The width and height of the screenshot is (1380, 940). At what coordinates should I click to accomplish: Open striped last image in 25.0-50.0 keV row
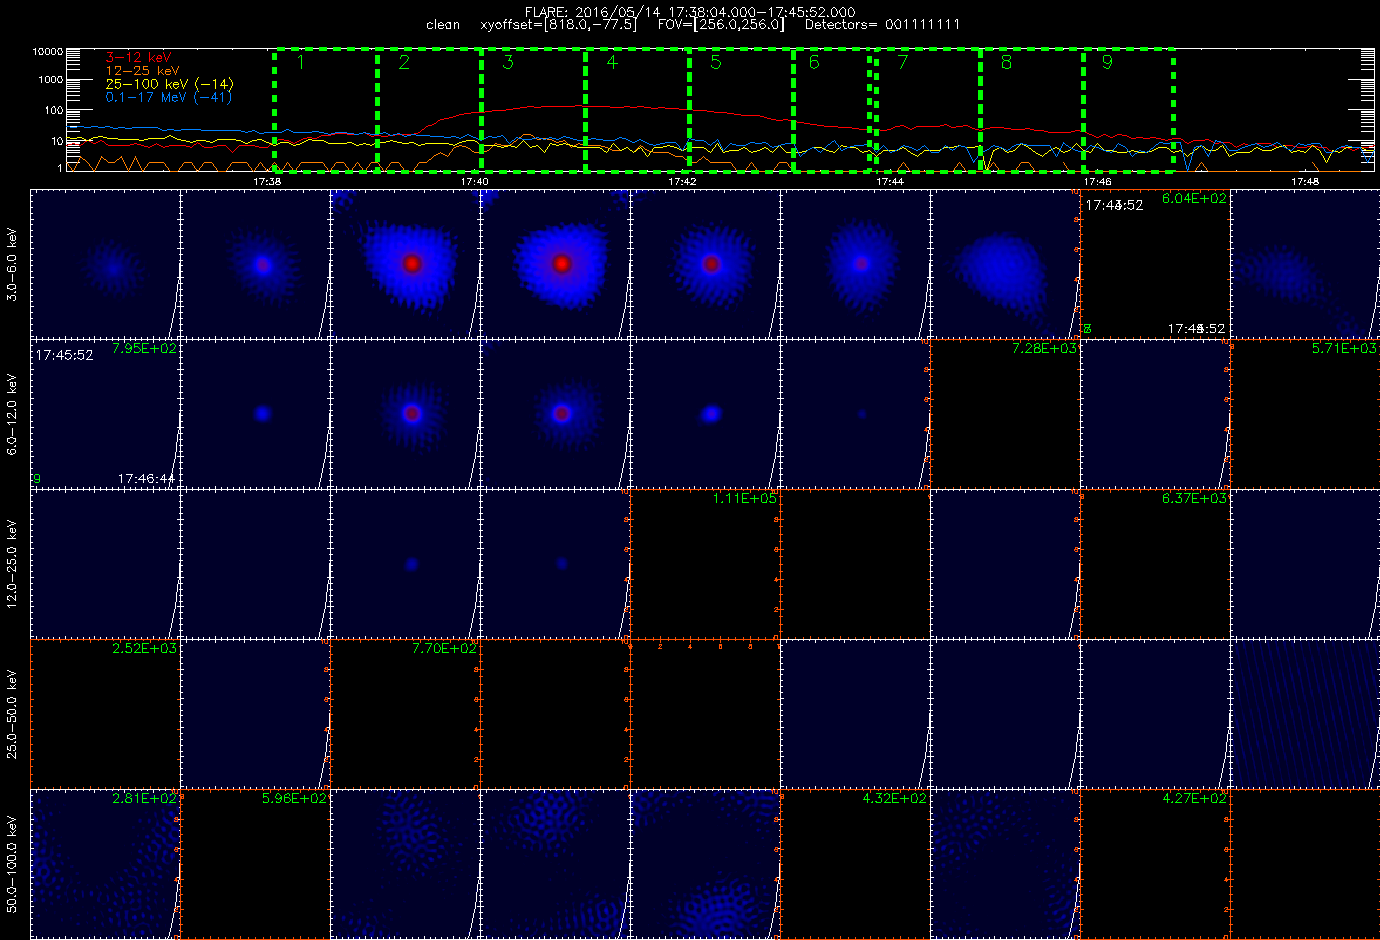coord(1306,714)
